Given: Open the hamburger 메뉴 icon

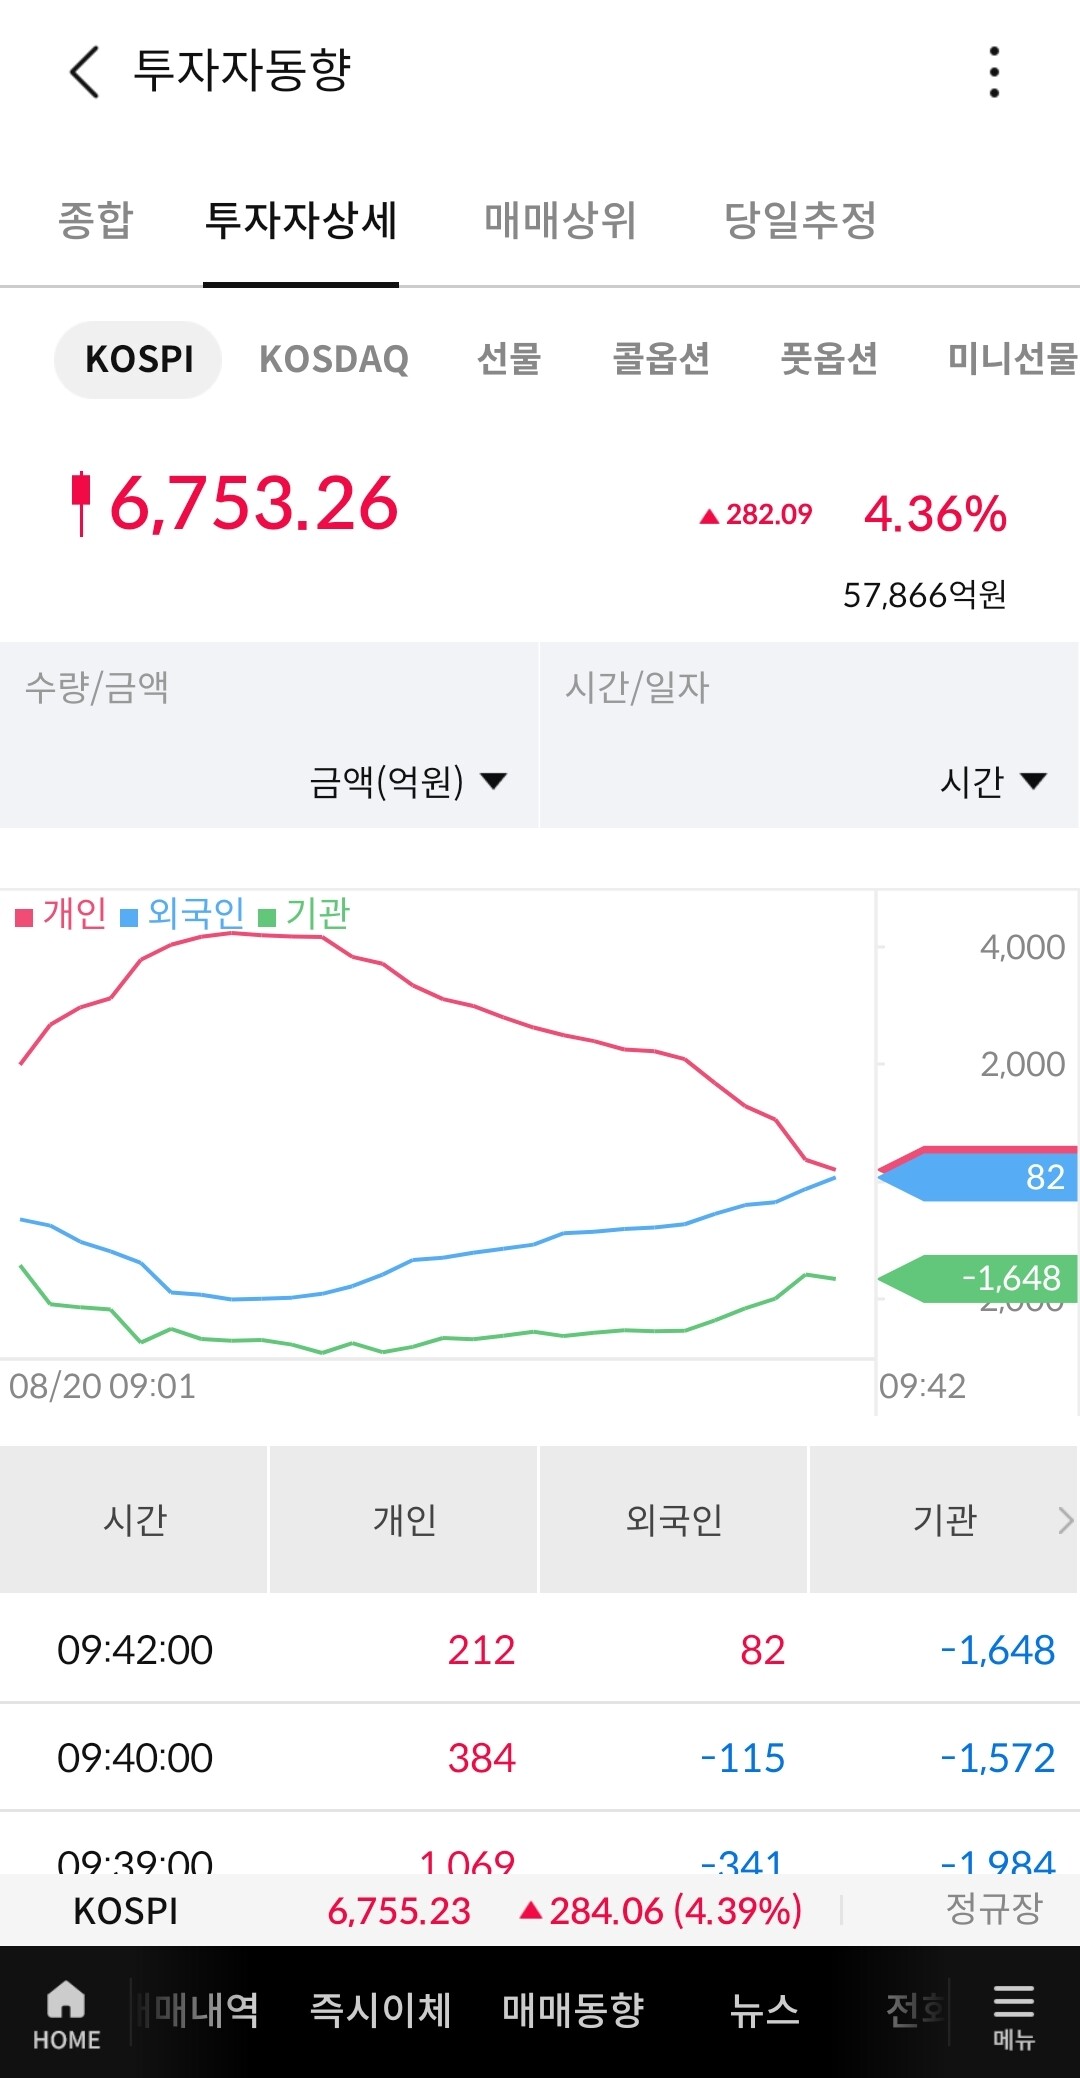Looking at the screenshot, I should pos(1013,2014).
